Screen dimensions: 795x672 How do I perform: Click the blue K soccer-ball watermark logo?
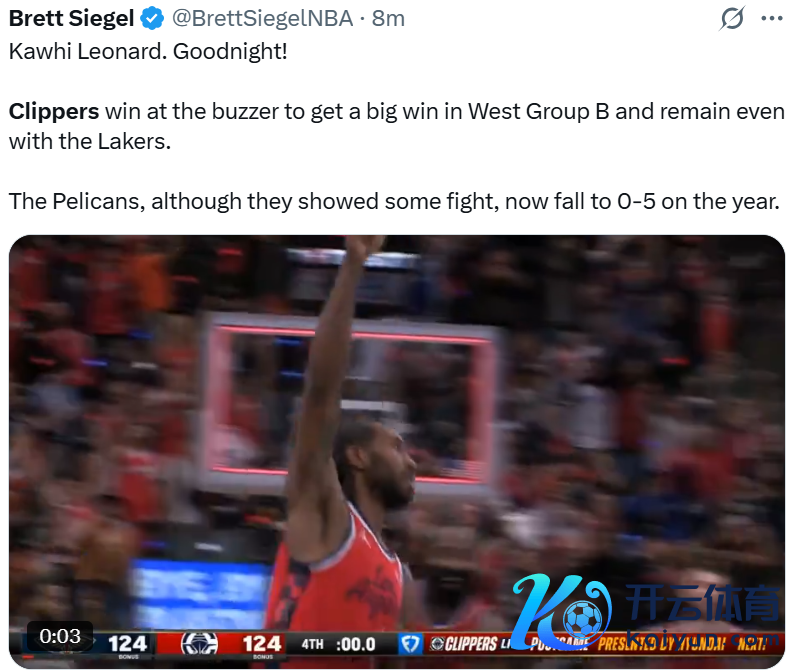[x=562, y=611]
